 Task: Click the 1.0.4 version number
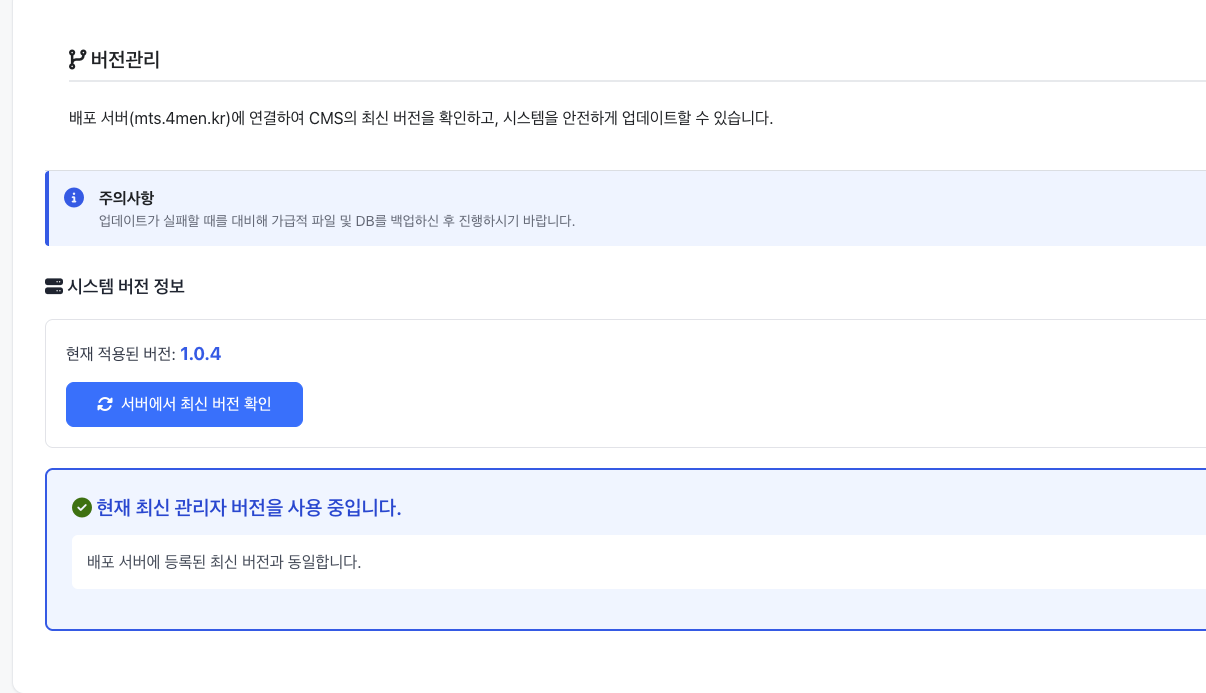pyautogui.click(x=200, y=354)
